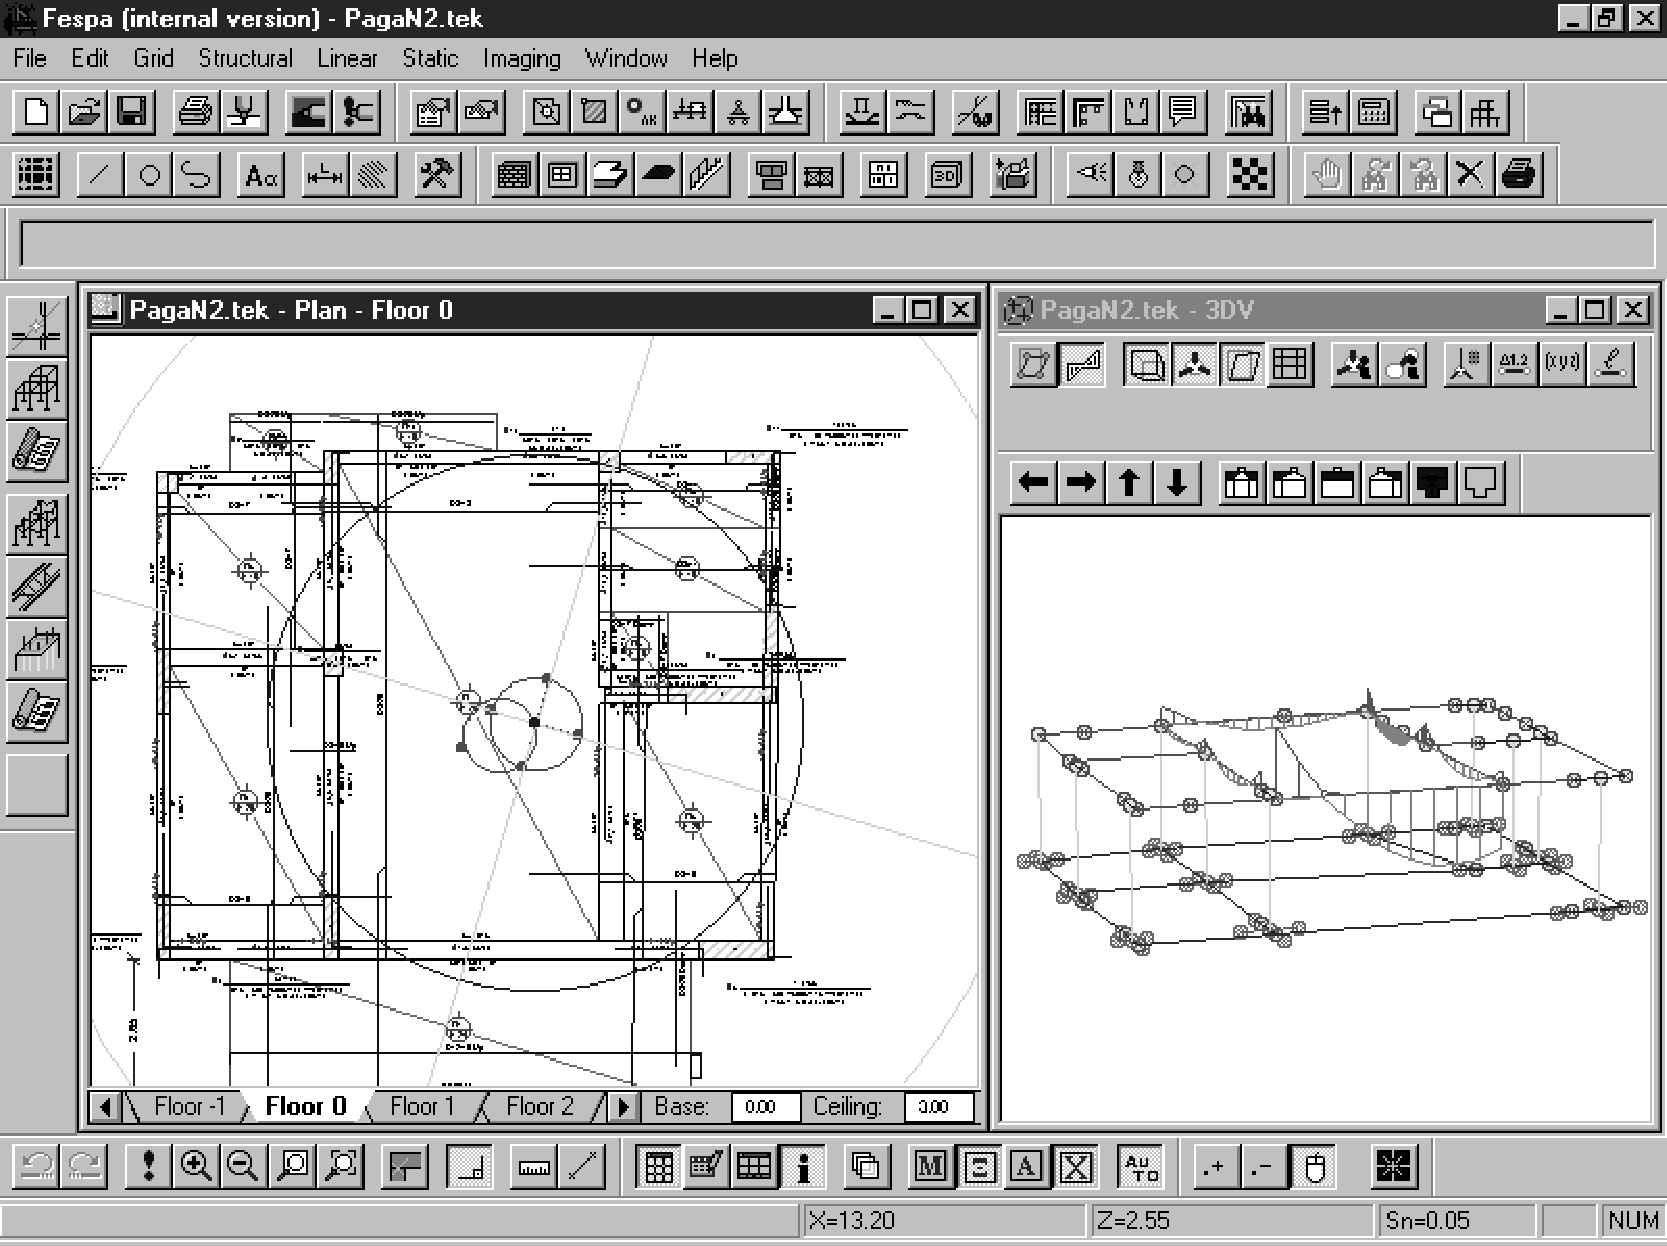Viewport: 1667px width, 1246px height.
Task: Click the zoom in magnifier icon
Action: pyautogui.click(x=196, y=1166)
